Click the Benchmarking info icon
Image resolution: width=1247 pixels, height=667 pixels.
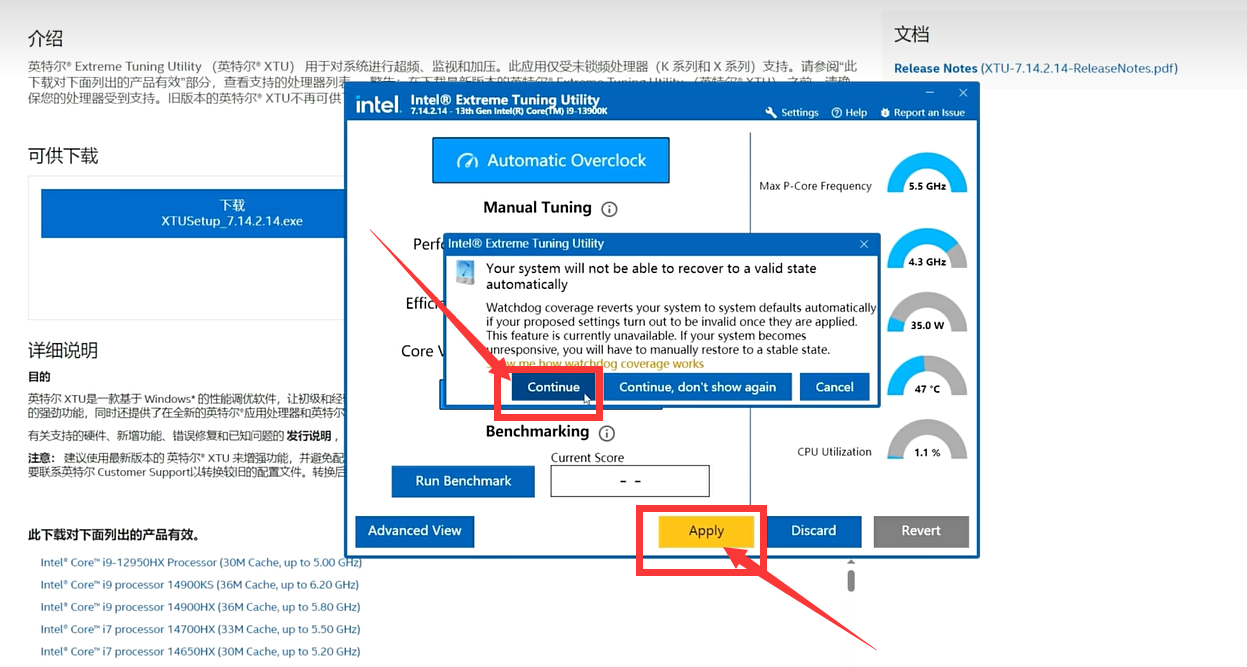tap(606, 433)
